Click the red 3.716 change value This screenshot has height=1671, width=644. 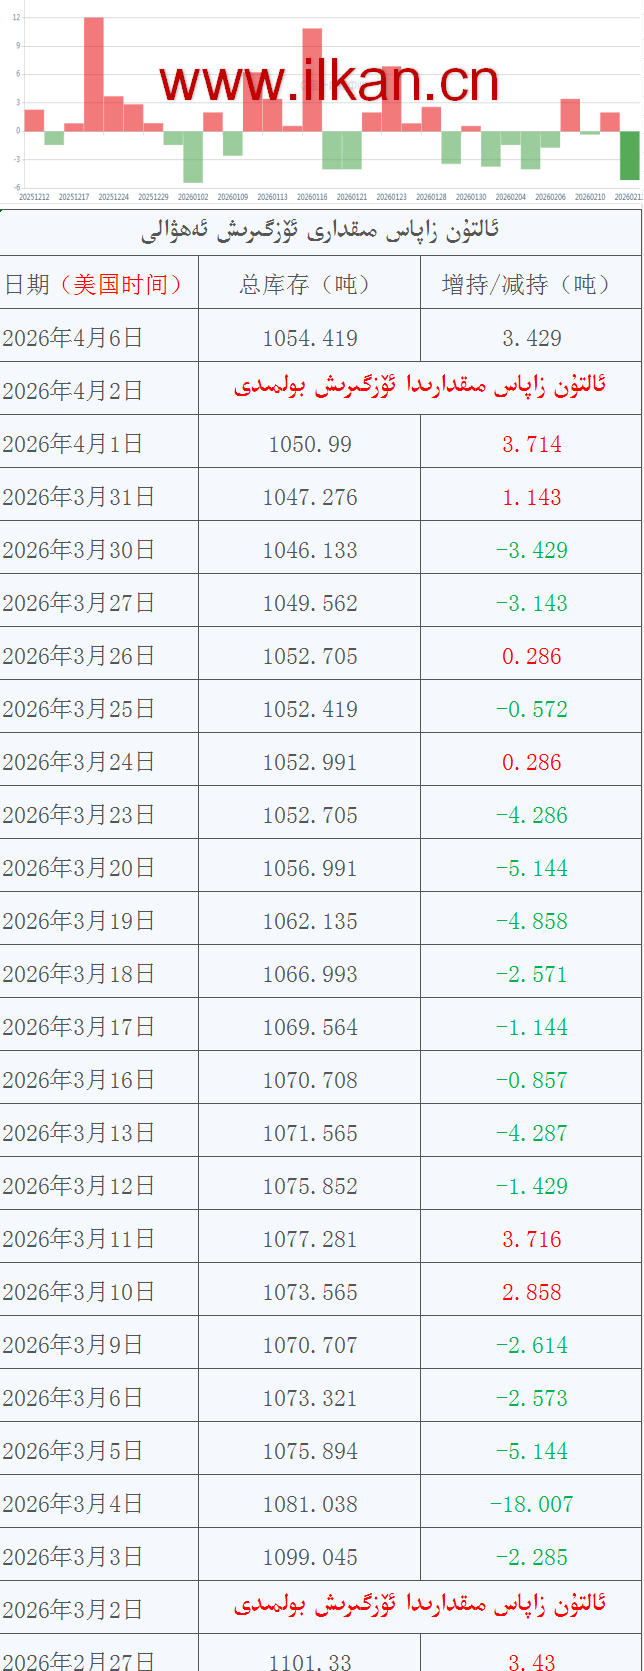pos(531,1239)
